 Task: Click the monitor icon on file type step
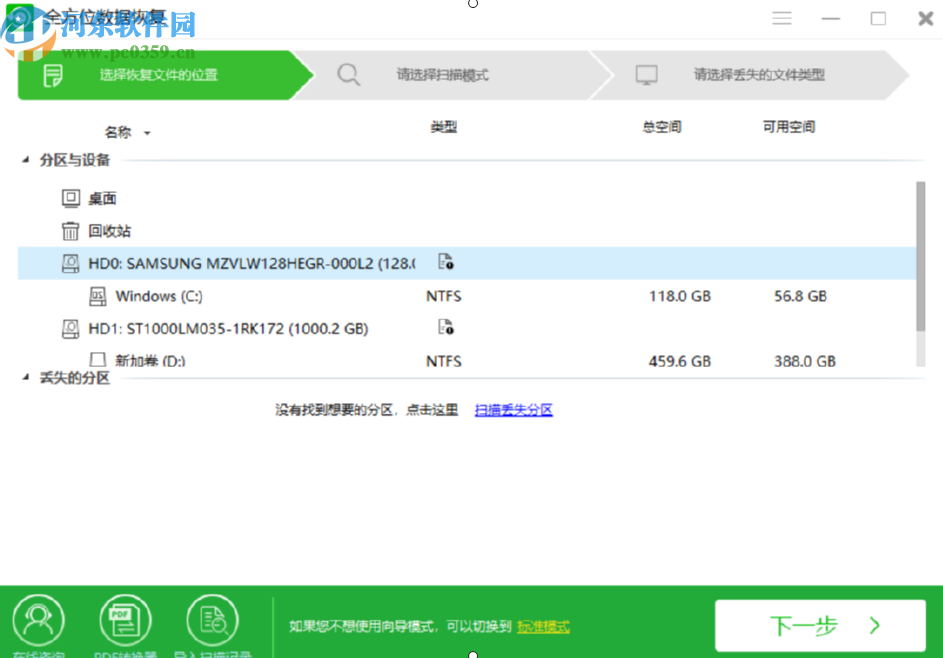click(647, 74)
